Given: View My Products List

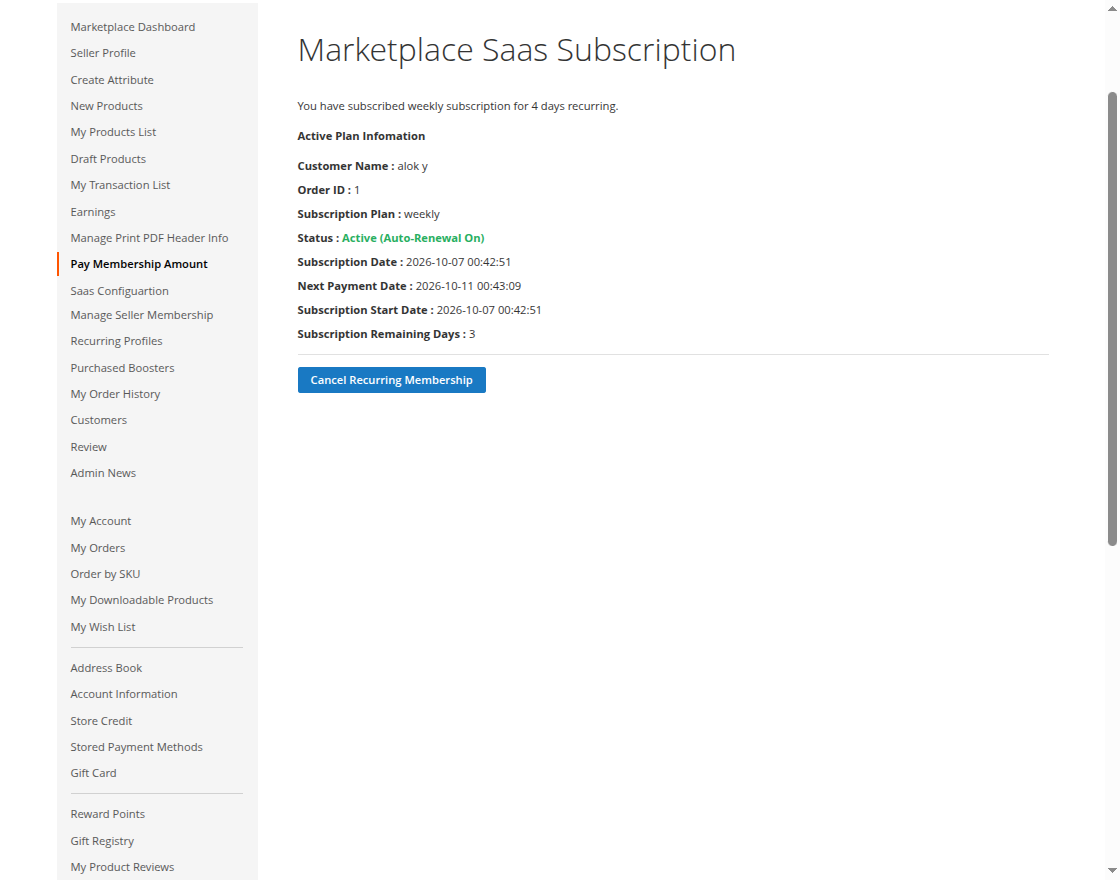Looking at the screenshot, I should [113, 132].
